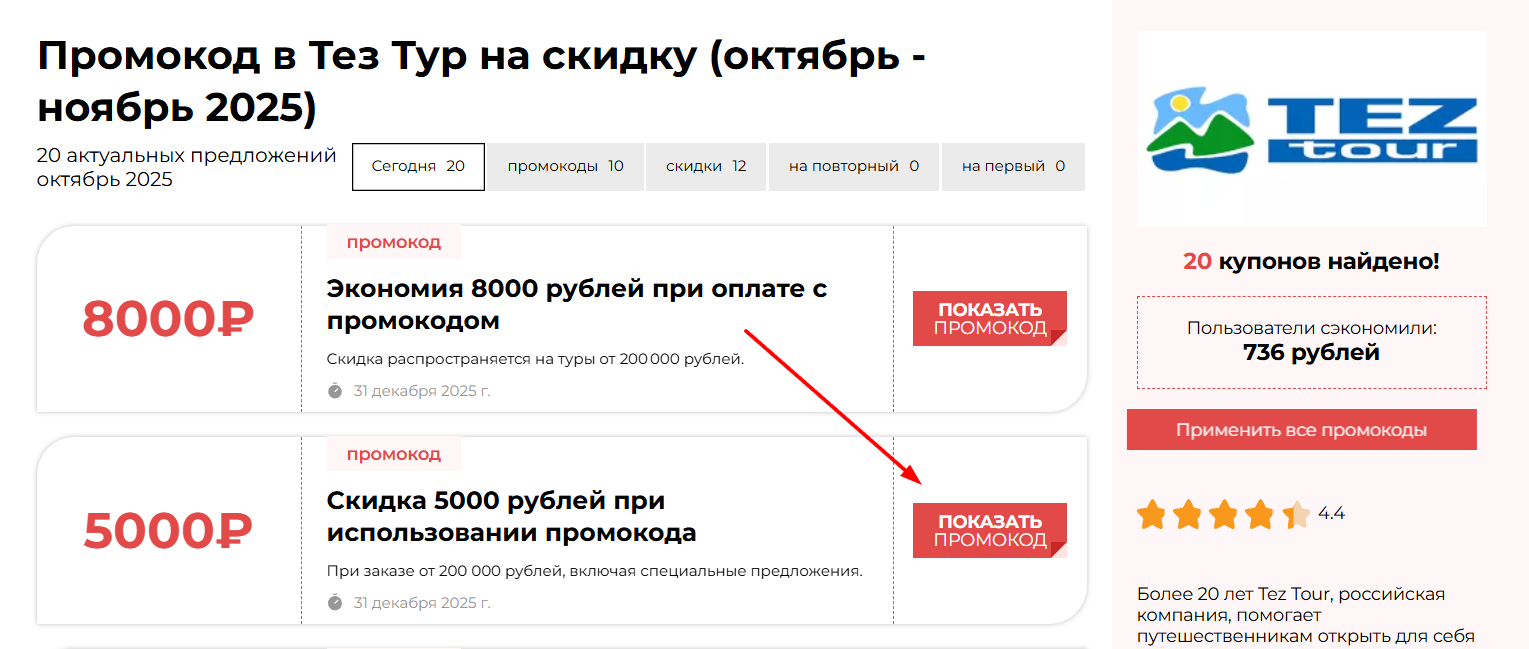The image size is (1529, 649).
Task: Open the "скидки 12" tab
Action: 706,166
